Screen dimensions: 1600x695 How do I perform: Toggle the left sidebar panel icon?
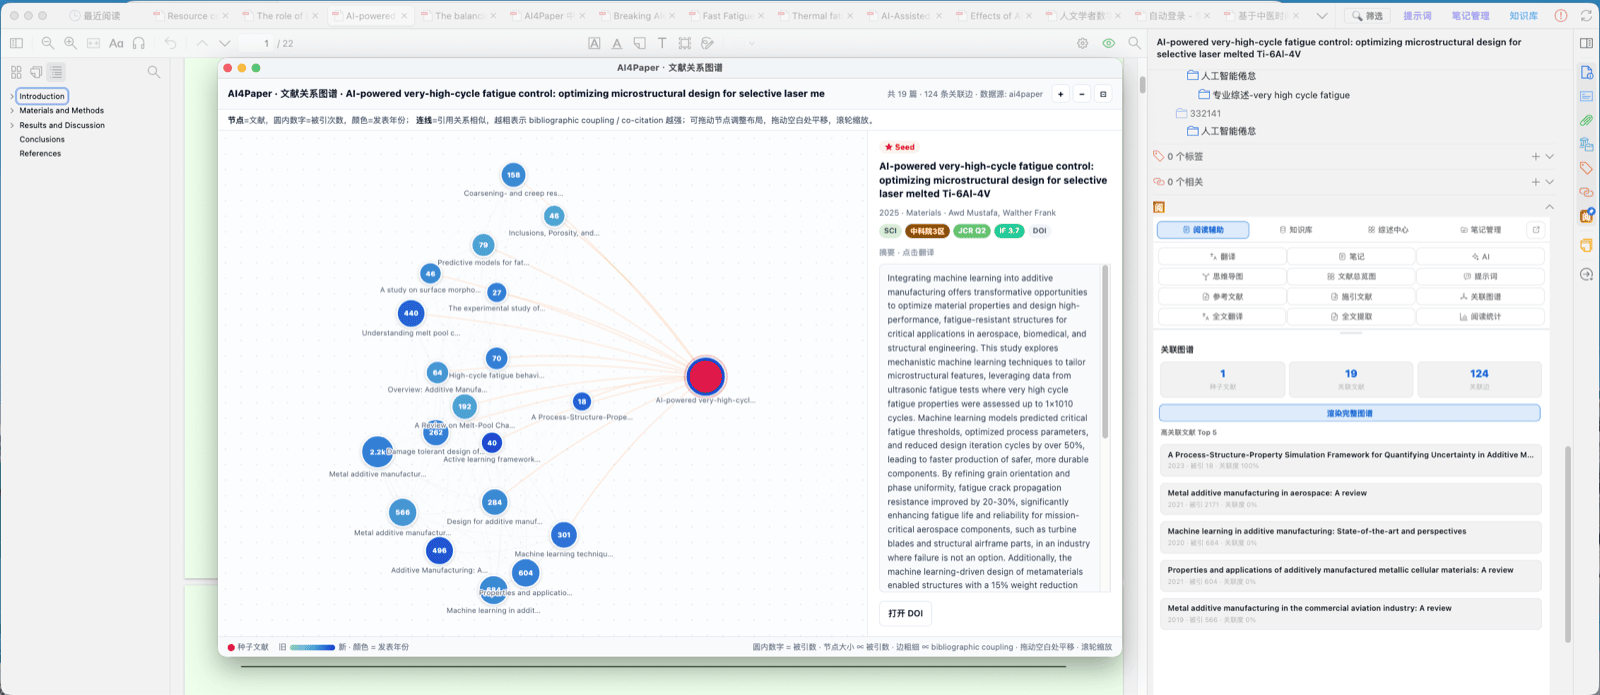(x=16, y=43)
